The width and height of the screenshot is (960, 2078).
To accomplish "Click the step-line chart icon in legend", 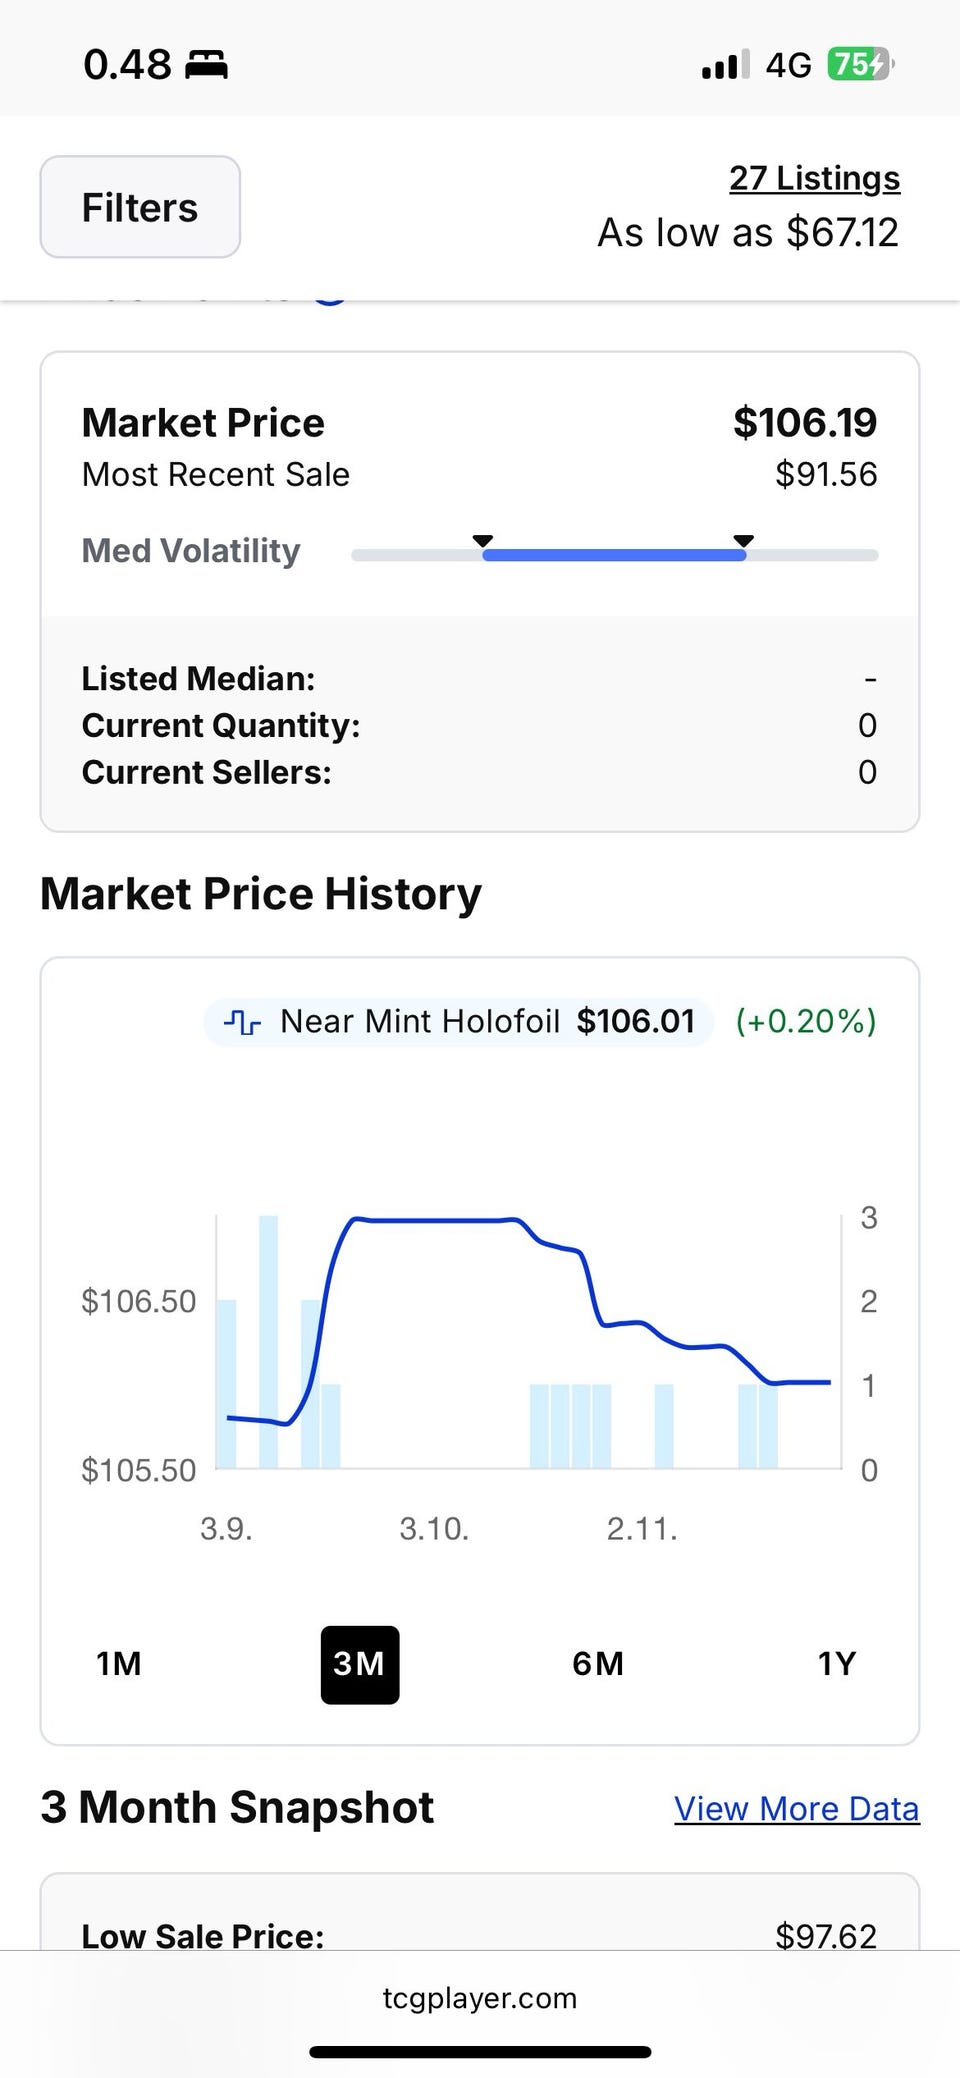I will (x=242, y=1021).
